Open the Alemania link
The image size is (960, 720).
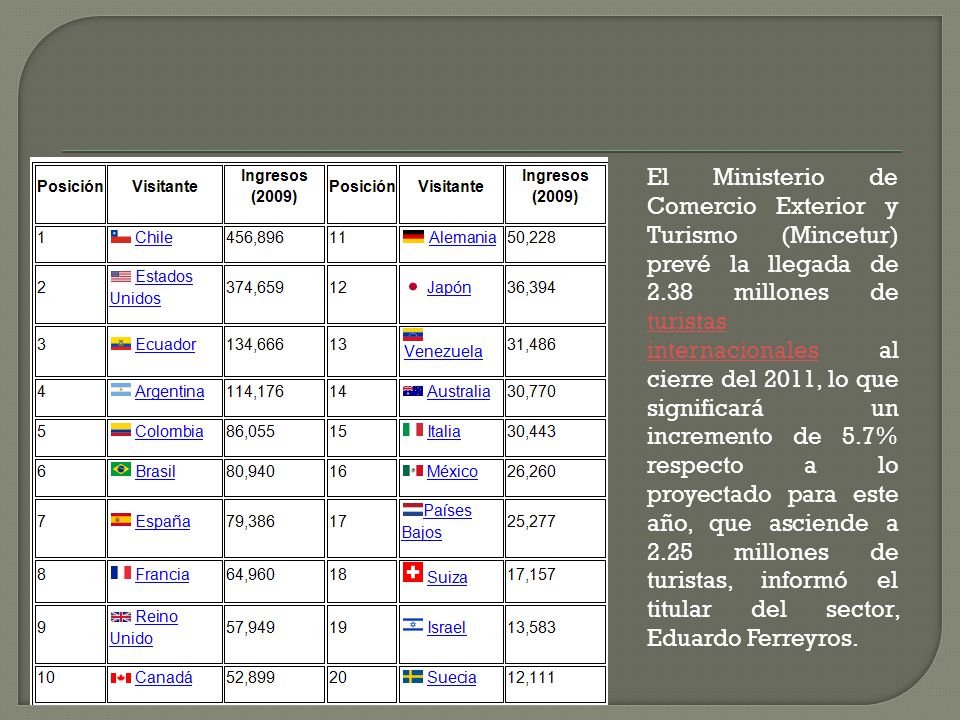click(x=462, y=238)
